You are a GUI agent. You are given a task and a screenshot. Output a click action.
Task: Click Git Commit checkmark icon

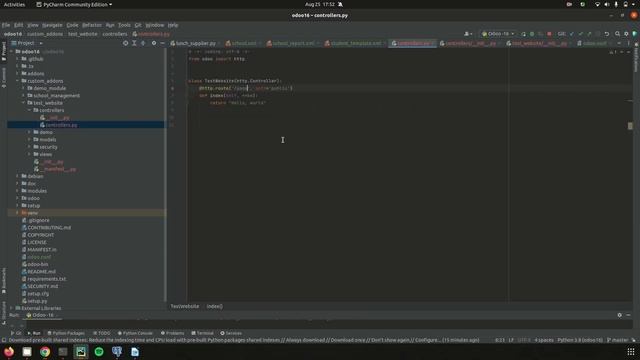pos(580,34)
